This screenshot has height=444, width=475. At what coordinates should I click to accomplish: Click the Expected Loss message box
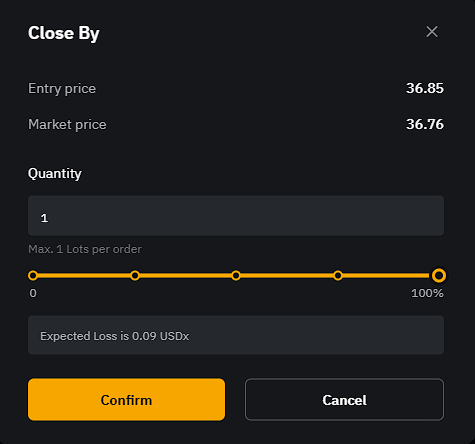click(236, 335)
